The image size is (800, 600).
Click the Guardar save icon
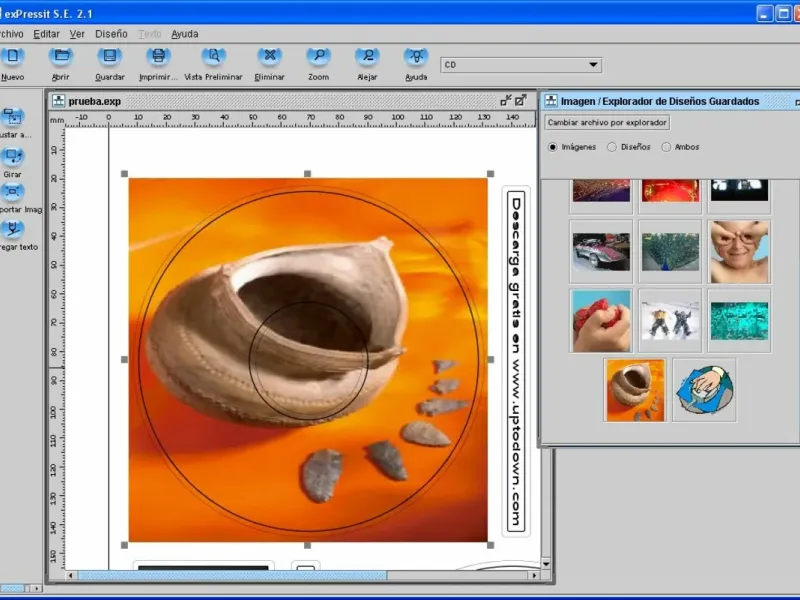(x=110, y=57)
